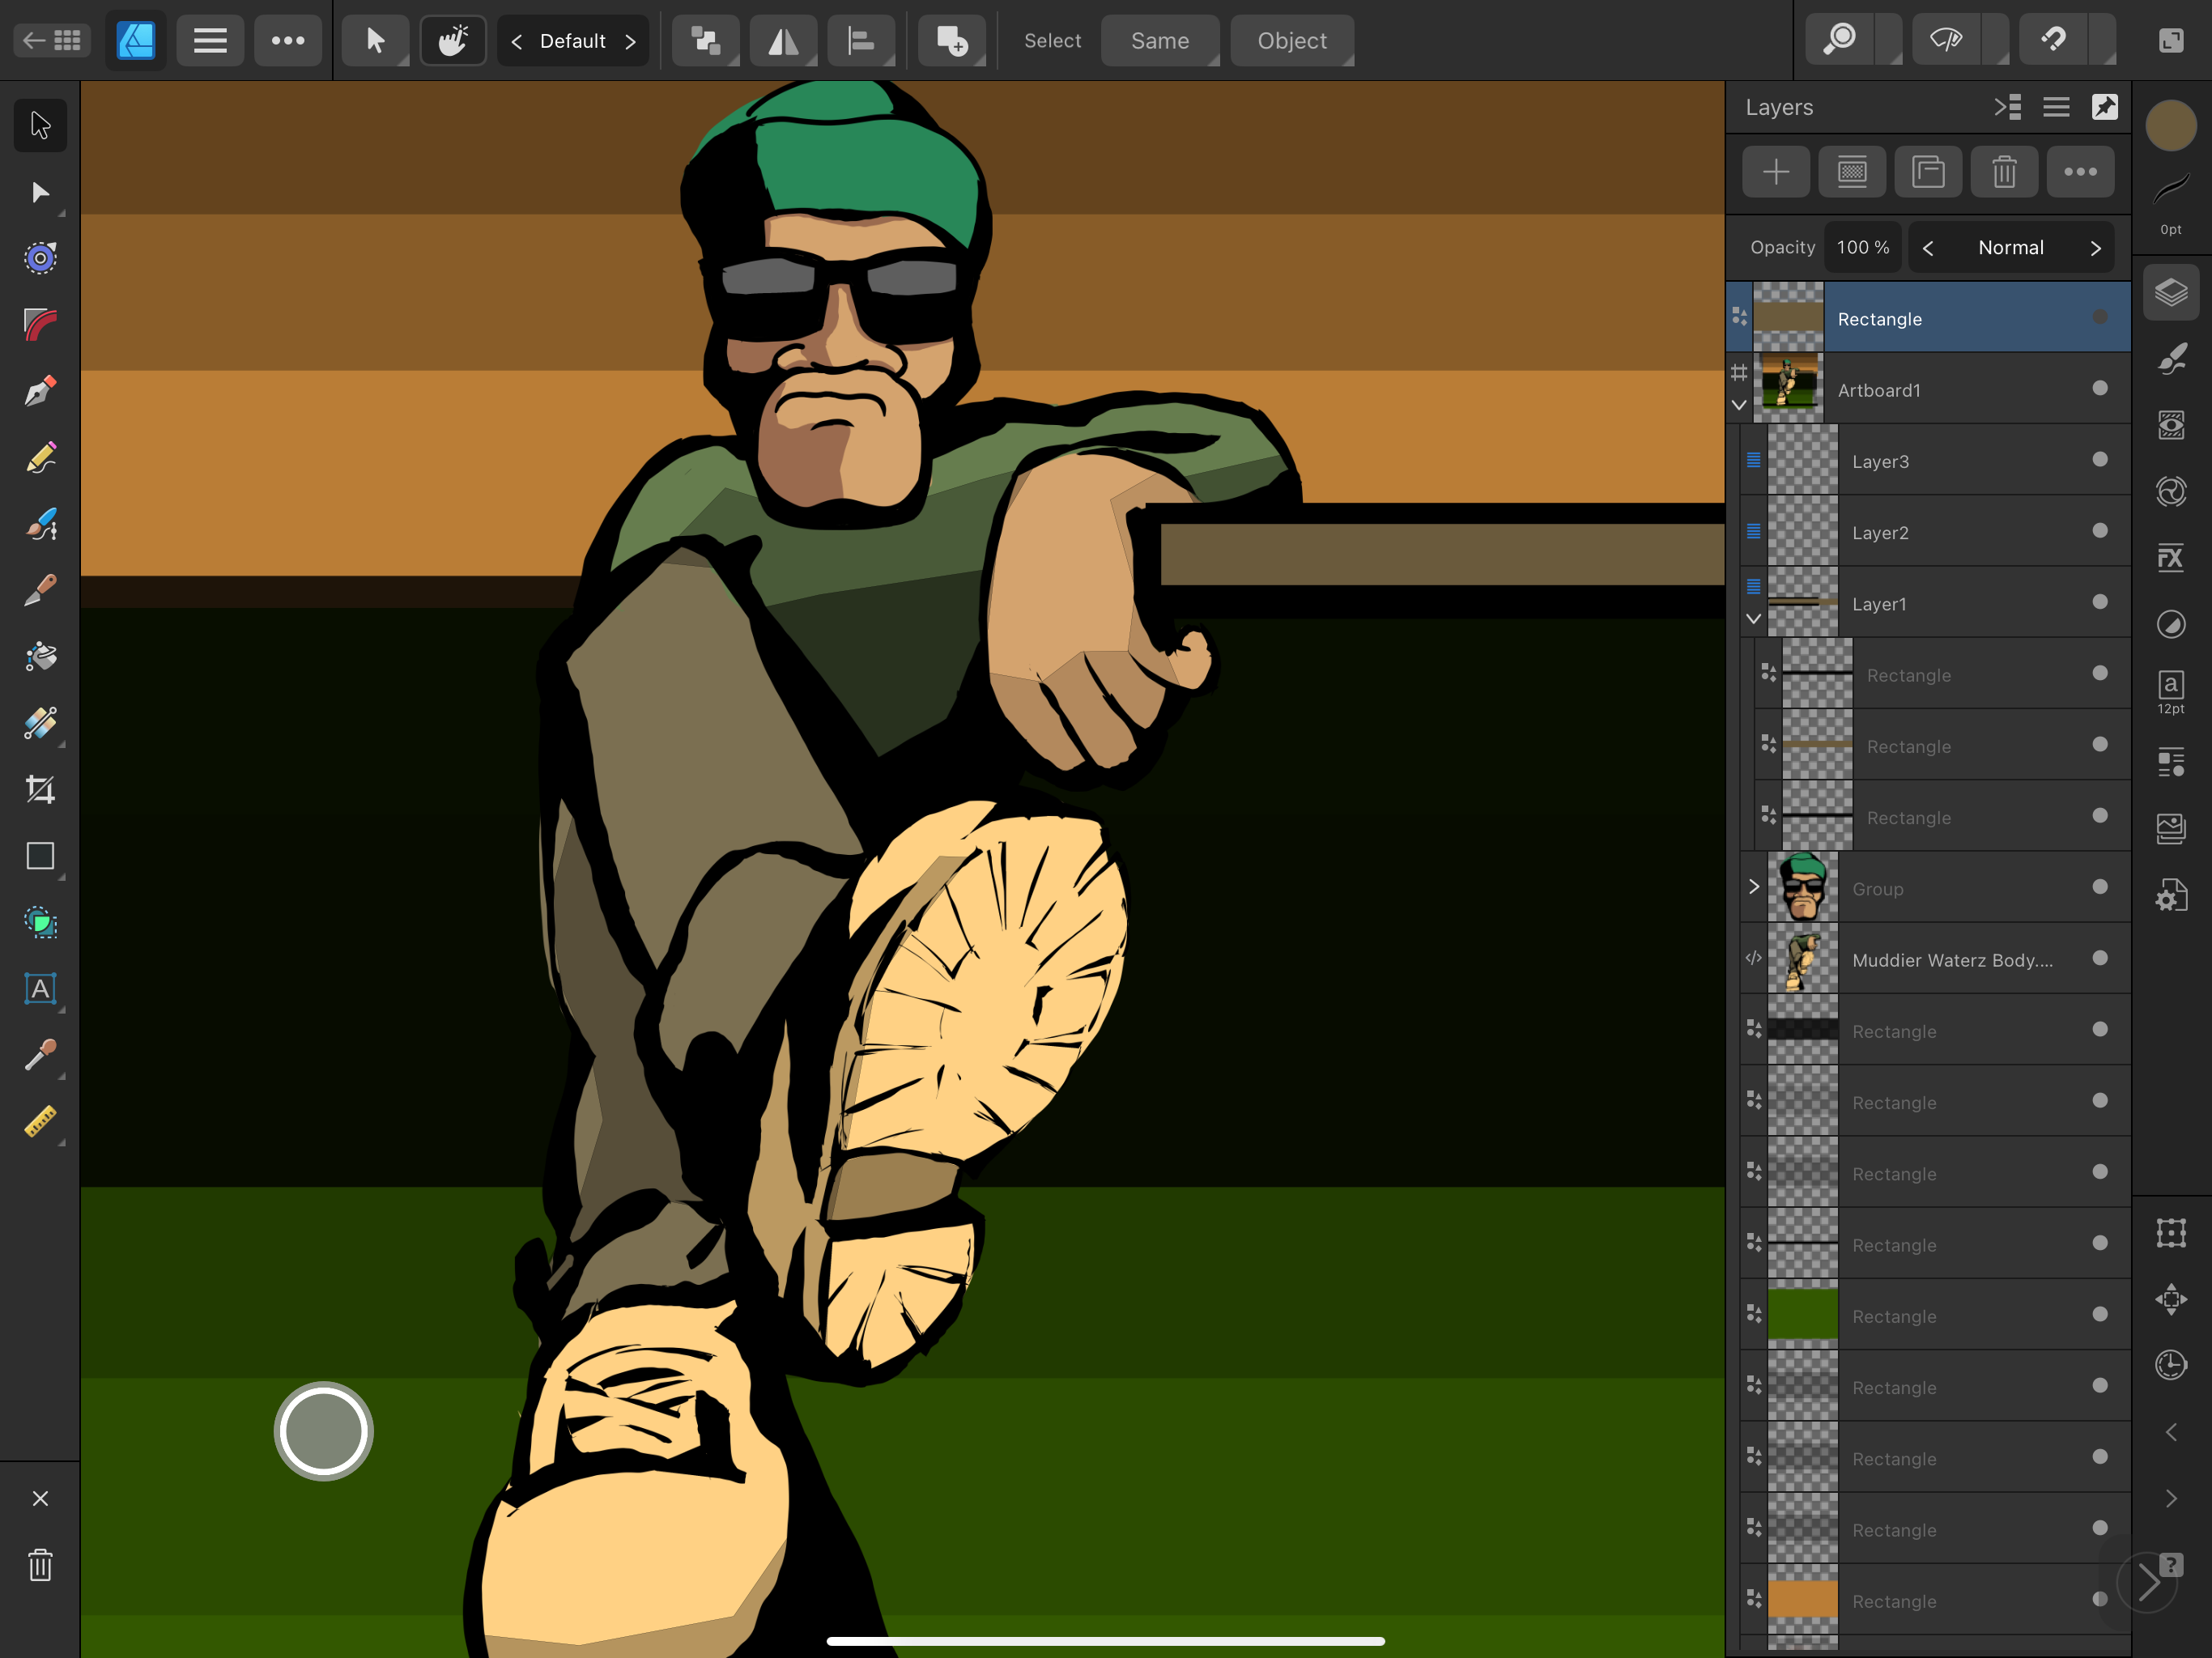Switch to next blend mode after Normal
The width and height of the screenshot is (2212, 1658).
(x=2095, y=248)
